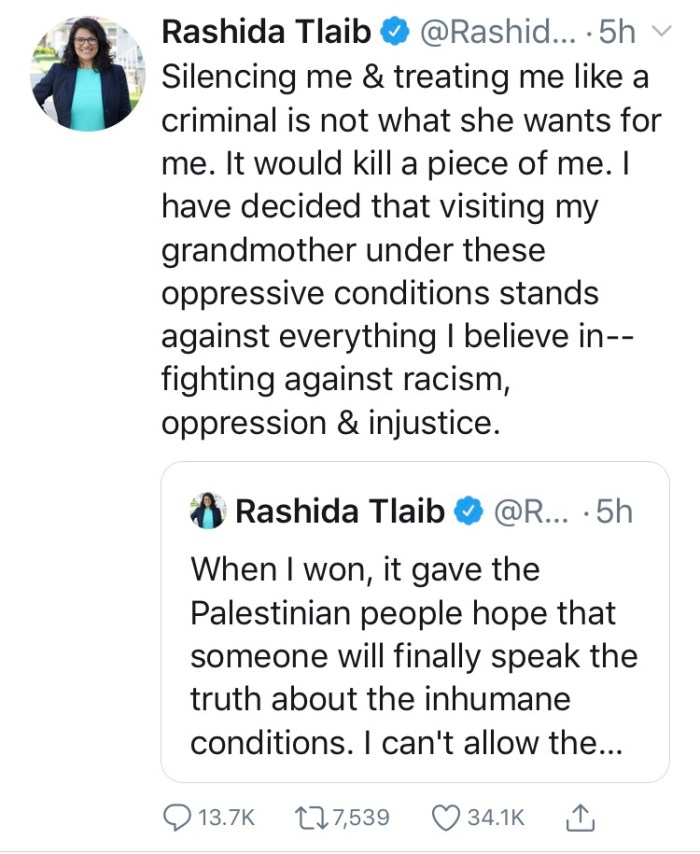Open the Rashida Tlaib name at the top
The width and height of the screenshot is (700, 854).
pos(267,33)
